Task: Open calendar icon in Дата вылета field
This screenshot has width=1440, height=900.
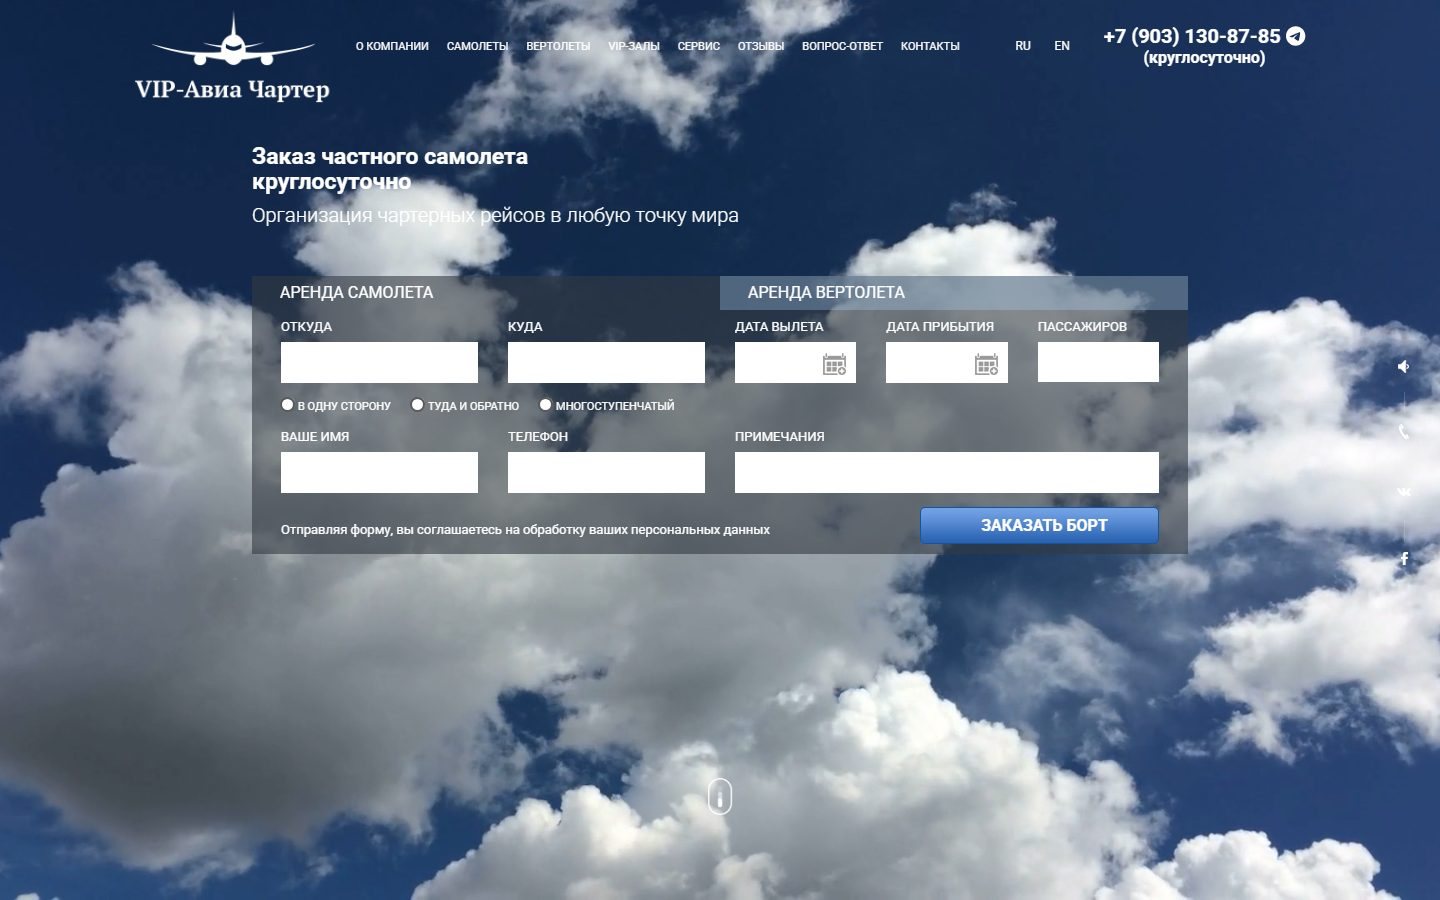Action: pos(834,364)
